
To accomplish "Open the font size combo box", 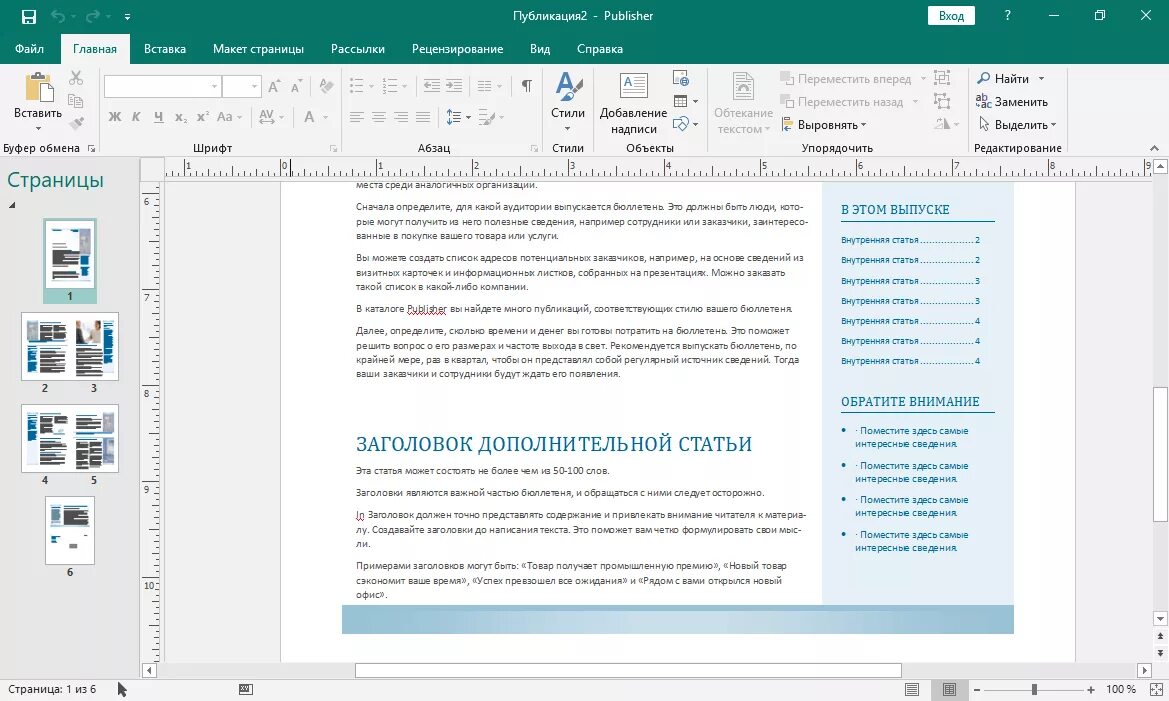I will [x=242, y=87].
